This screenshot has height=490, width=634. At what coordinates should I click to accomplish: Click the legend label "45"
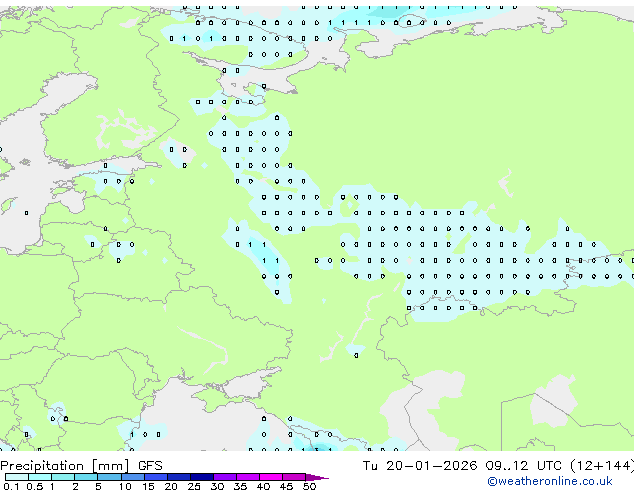[x=286, y=486]
